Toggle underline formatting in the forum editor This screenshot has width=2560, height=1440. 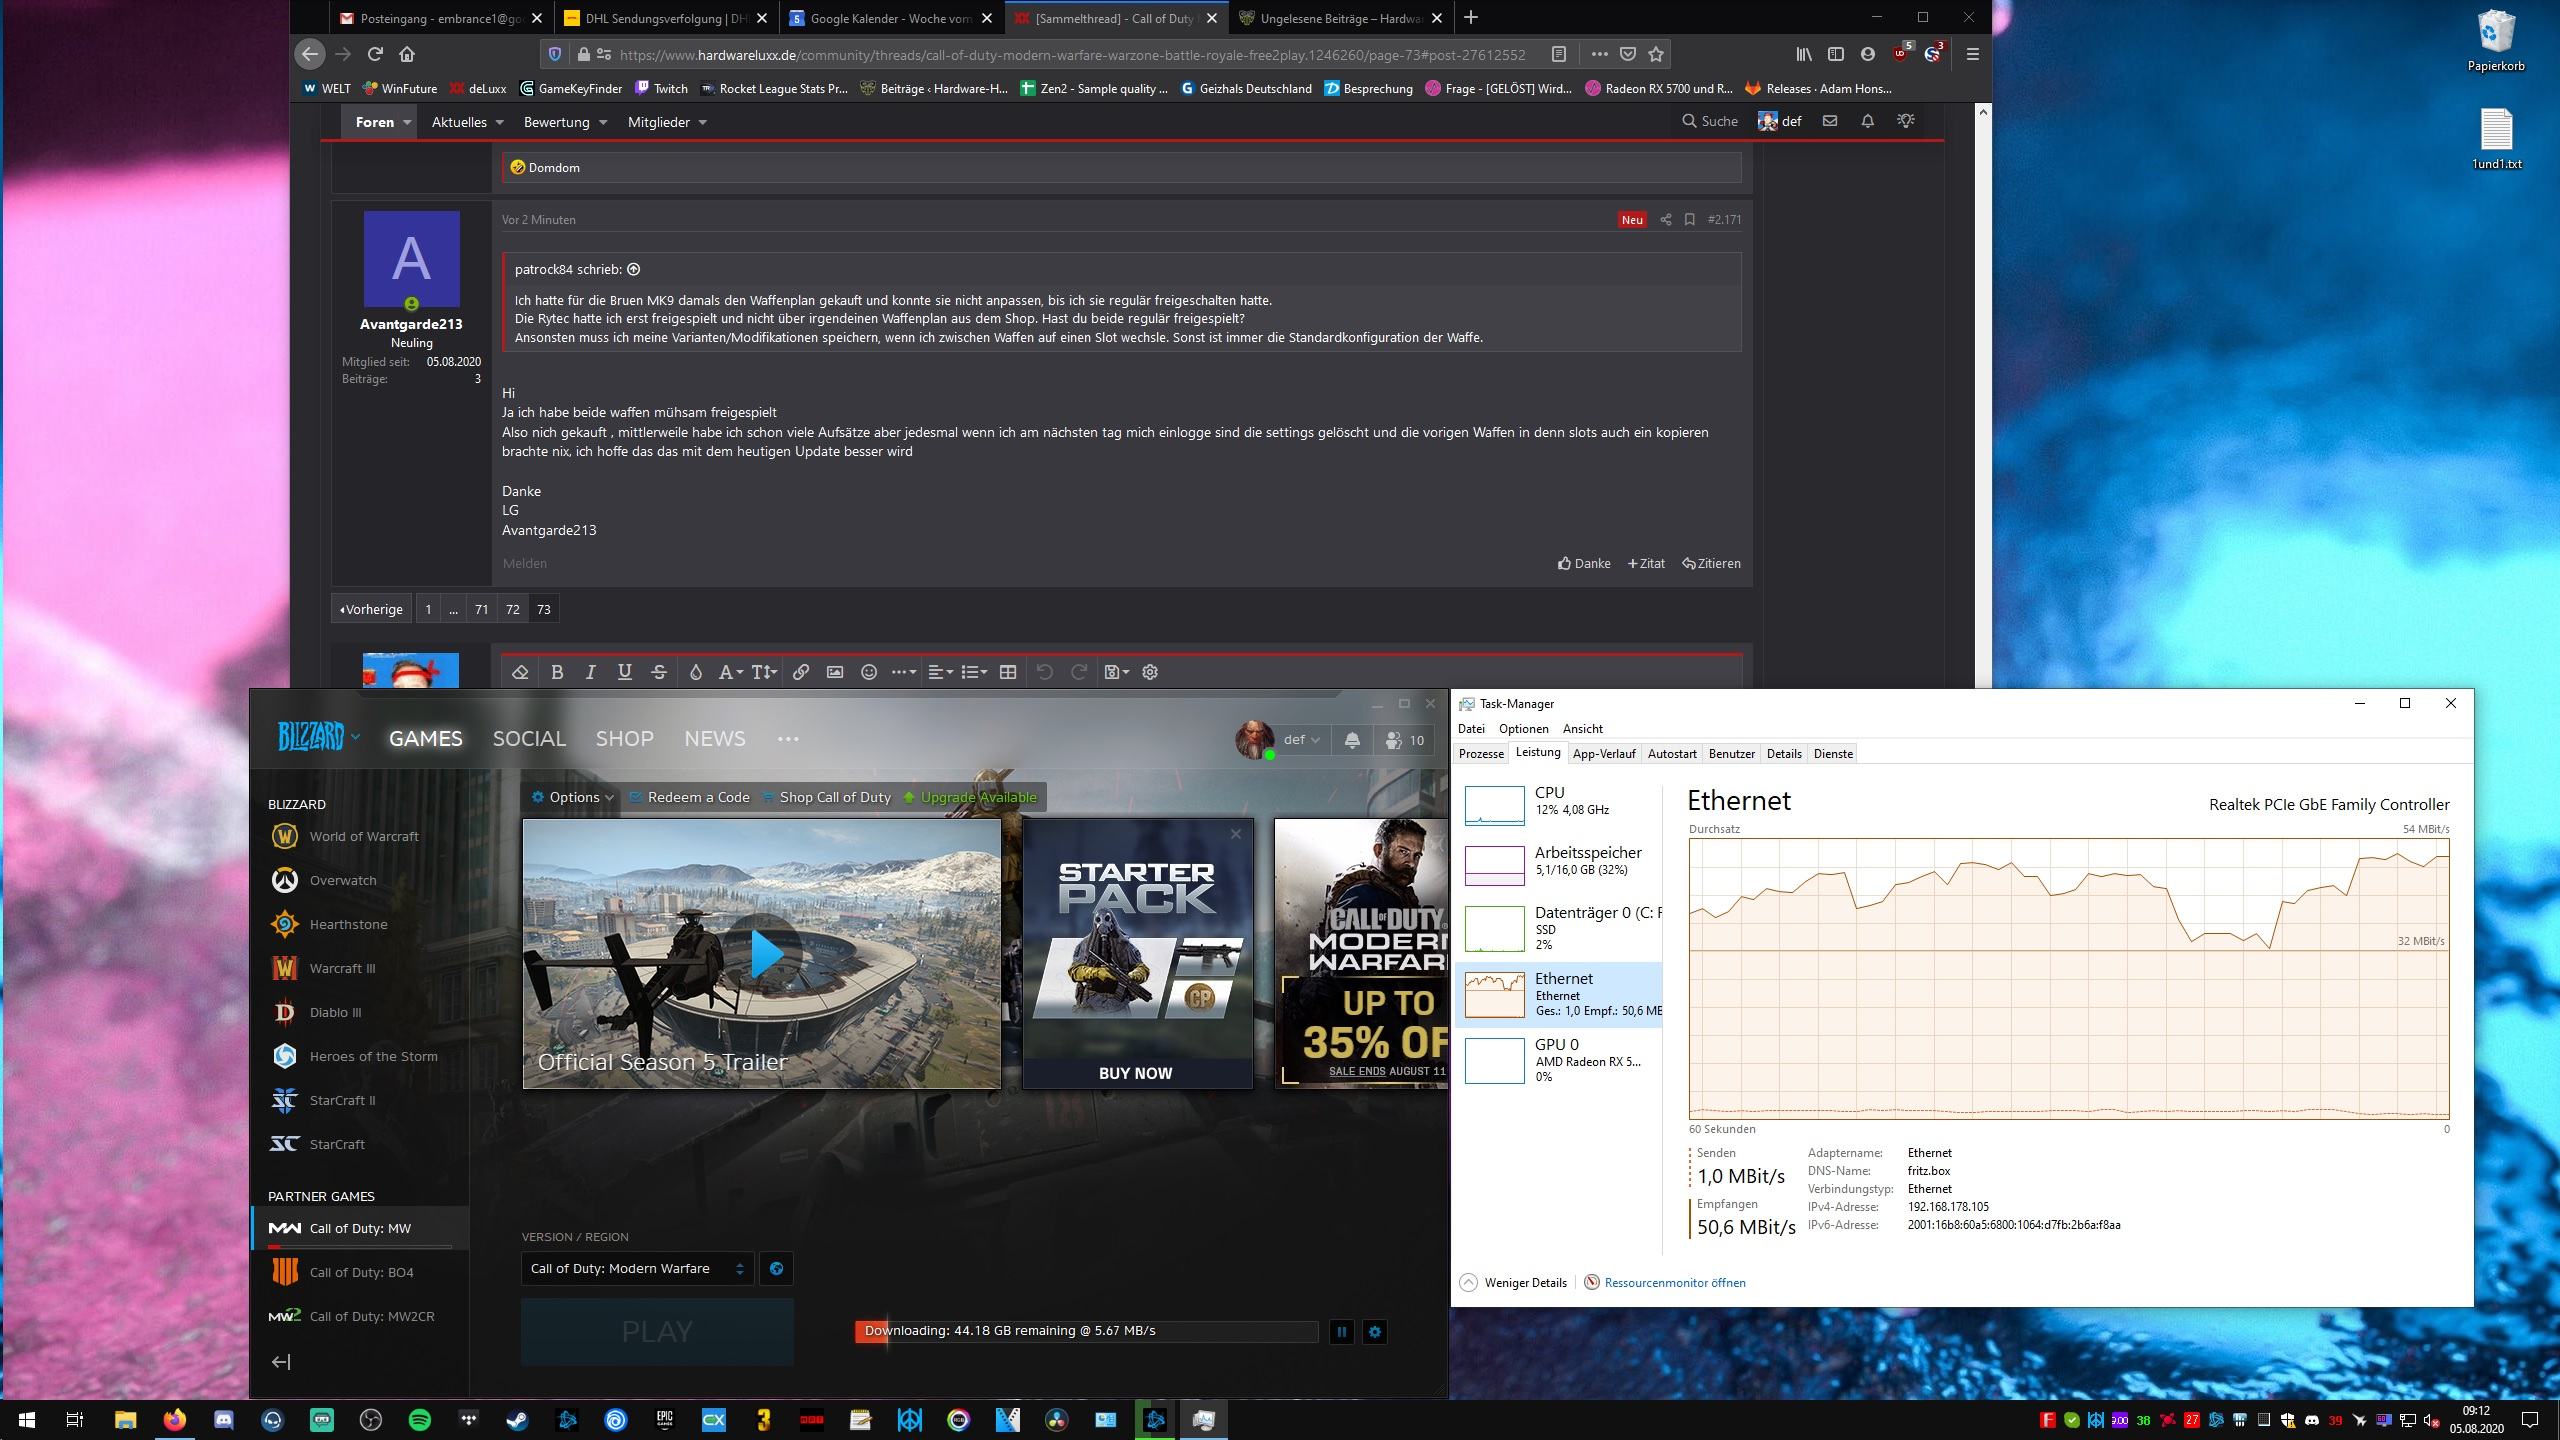[x=624, y=672]
